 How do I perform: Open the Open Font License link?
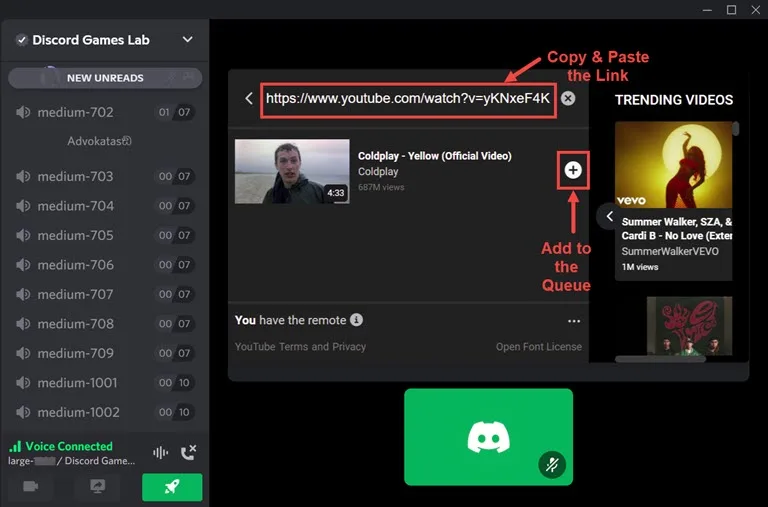(x=539, y=347)
